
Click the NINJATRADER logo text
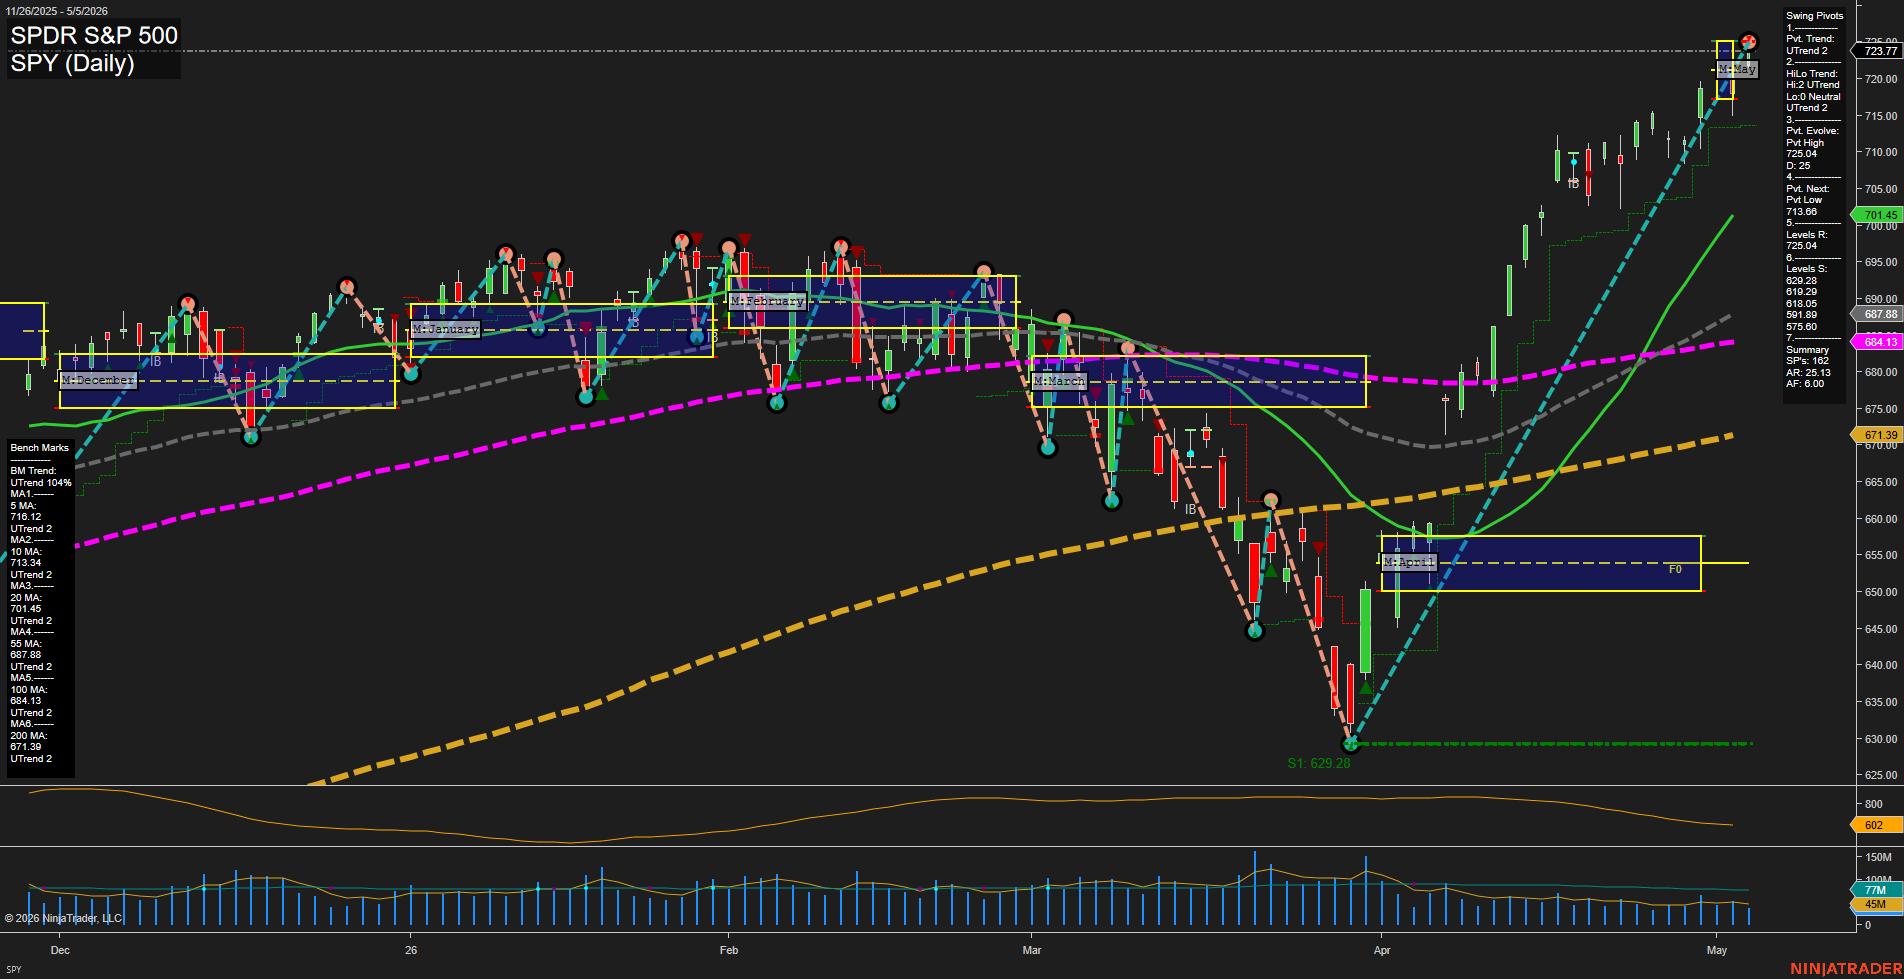[1846, 969]
